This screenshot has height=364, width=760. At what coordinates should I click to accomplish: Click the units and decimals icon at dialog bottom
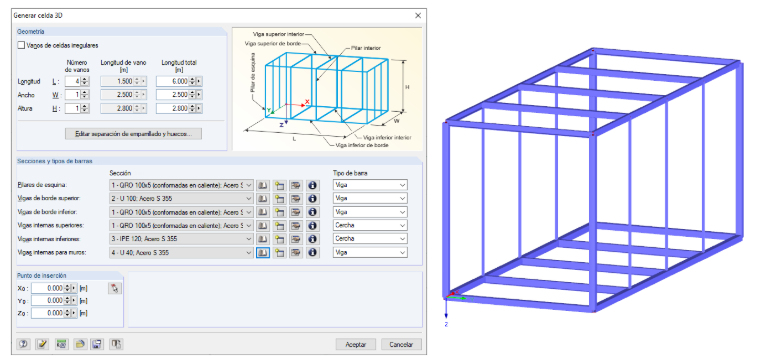(x=61, y=344)
